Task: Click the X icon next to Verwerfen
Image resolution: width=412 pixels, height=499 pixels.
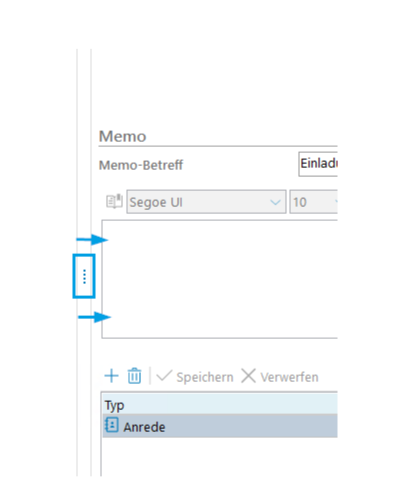Action: (248, 376)
